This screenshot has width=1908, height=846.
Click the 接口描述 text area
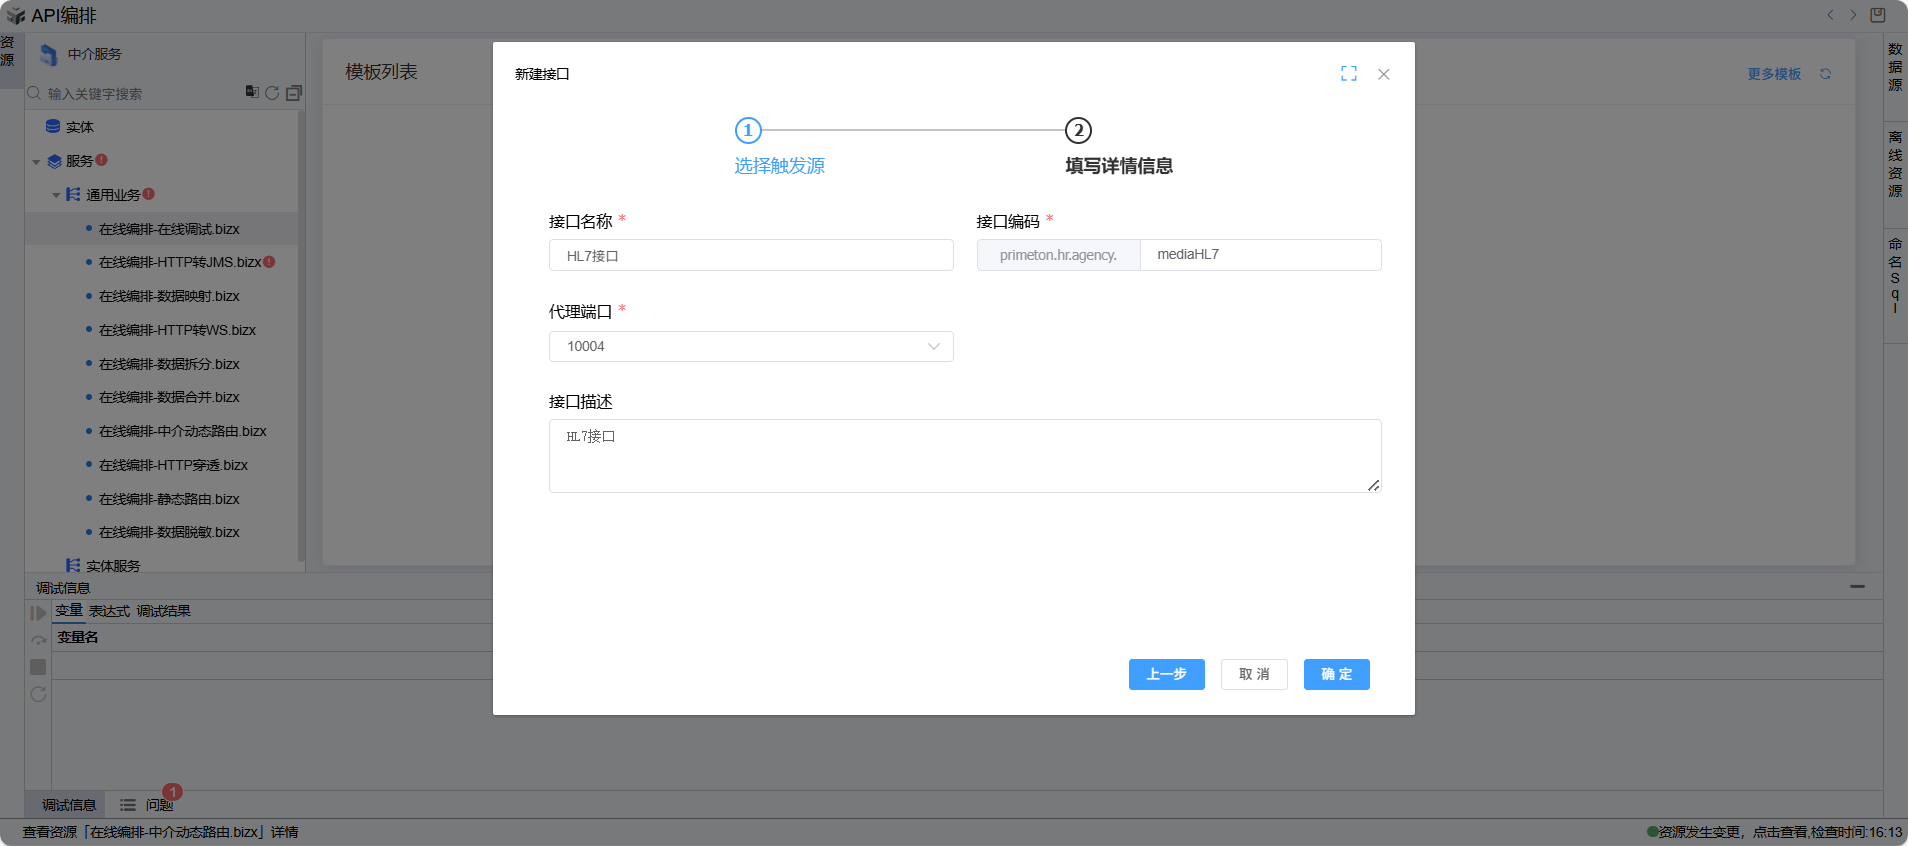(964, 456)
